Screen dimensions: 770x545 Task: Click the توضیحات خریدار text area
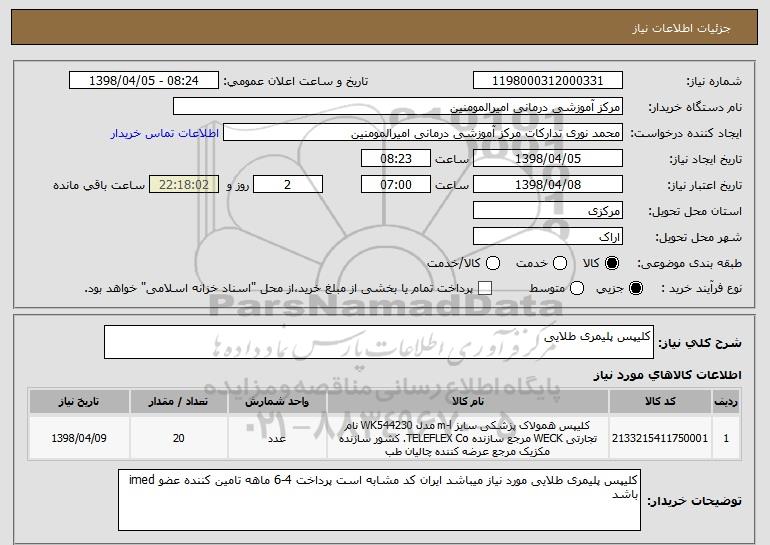pyautogui.click(x=379, y=500)
